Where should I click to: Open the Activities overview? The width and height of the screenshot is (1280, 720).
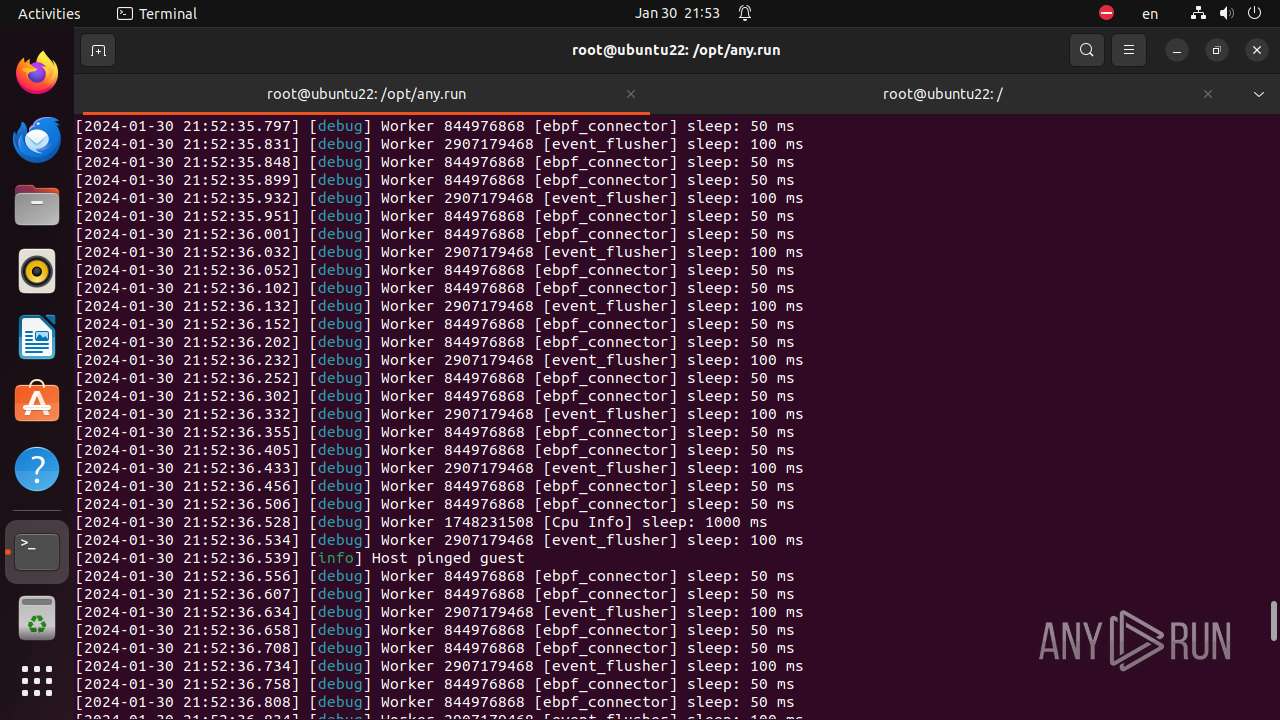49,13
